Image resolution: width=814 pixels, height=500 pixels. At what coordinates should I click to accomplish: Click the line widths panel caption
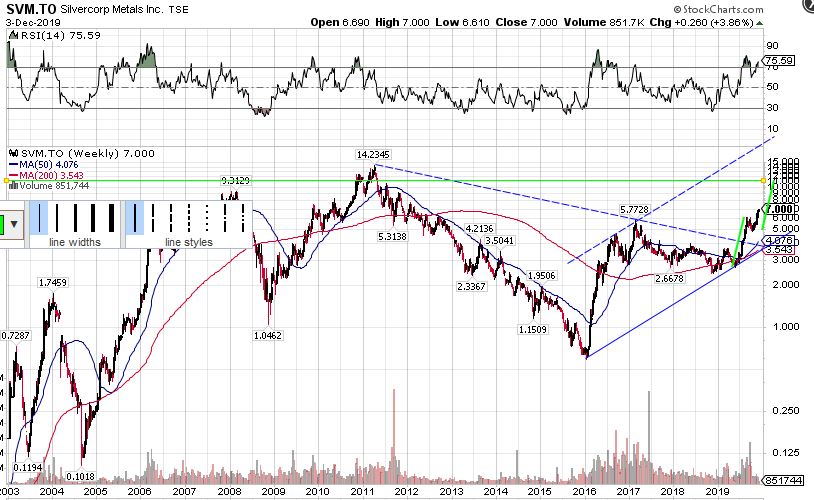(75, 242)
